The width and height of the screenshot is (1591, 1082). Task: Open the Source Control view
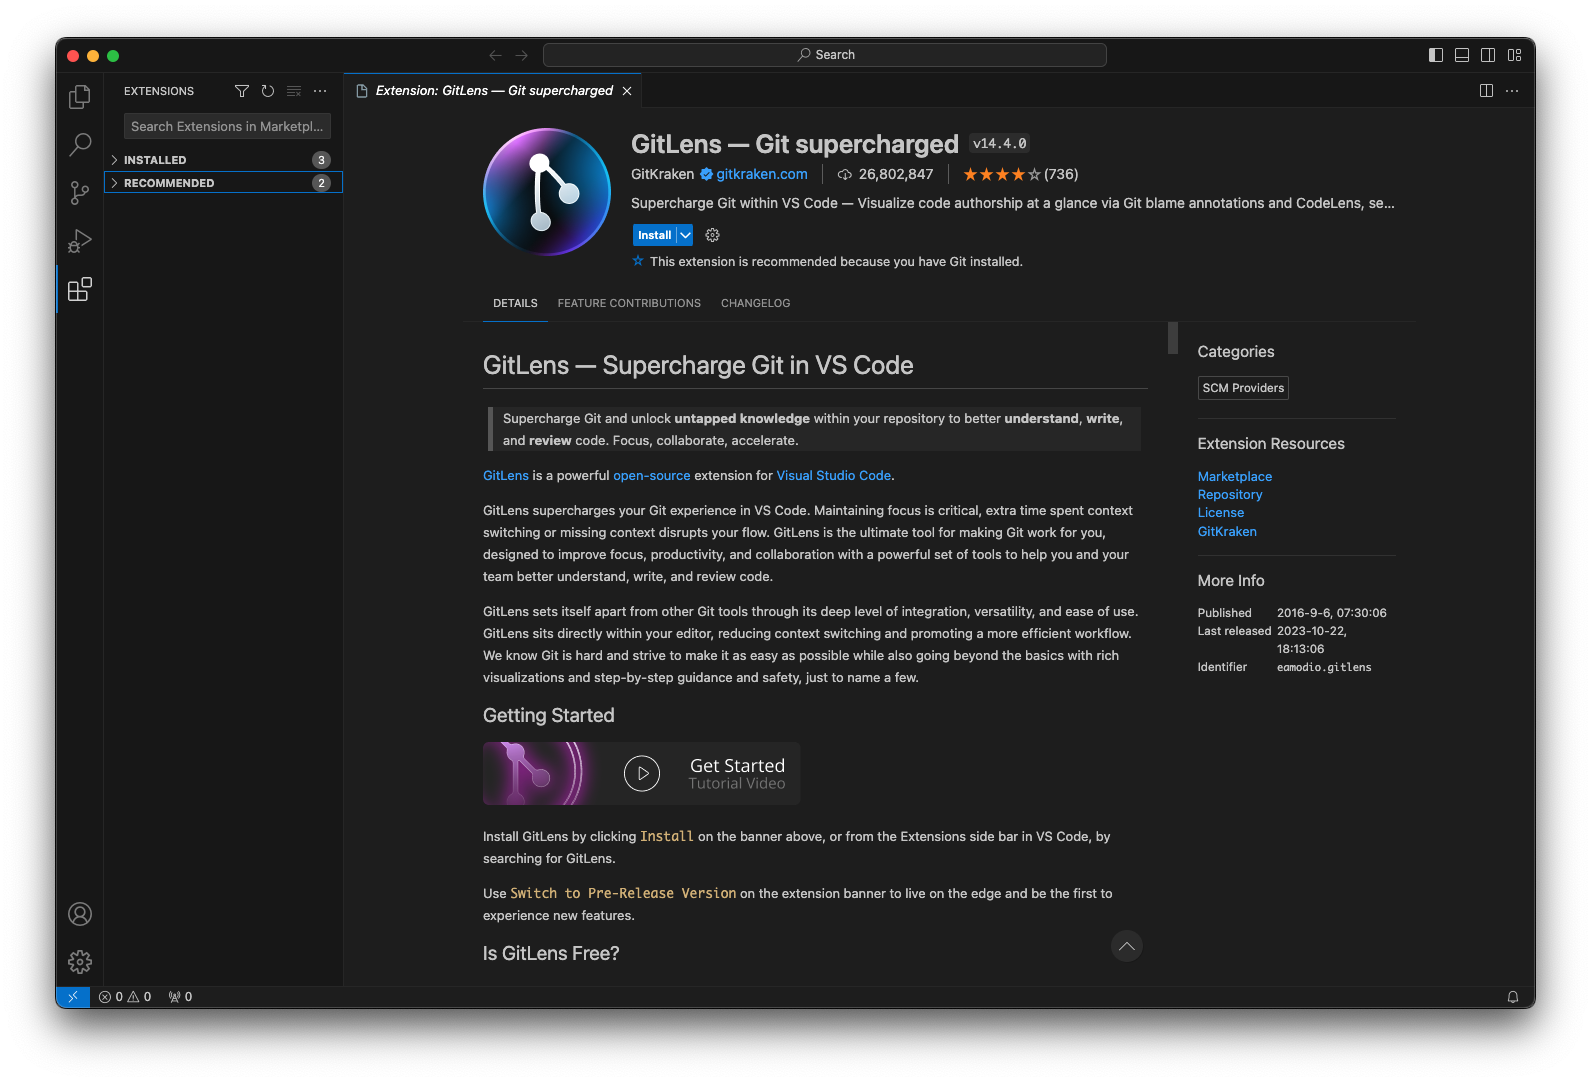click(x=80, y=193)
